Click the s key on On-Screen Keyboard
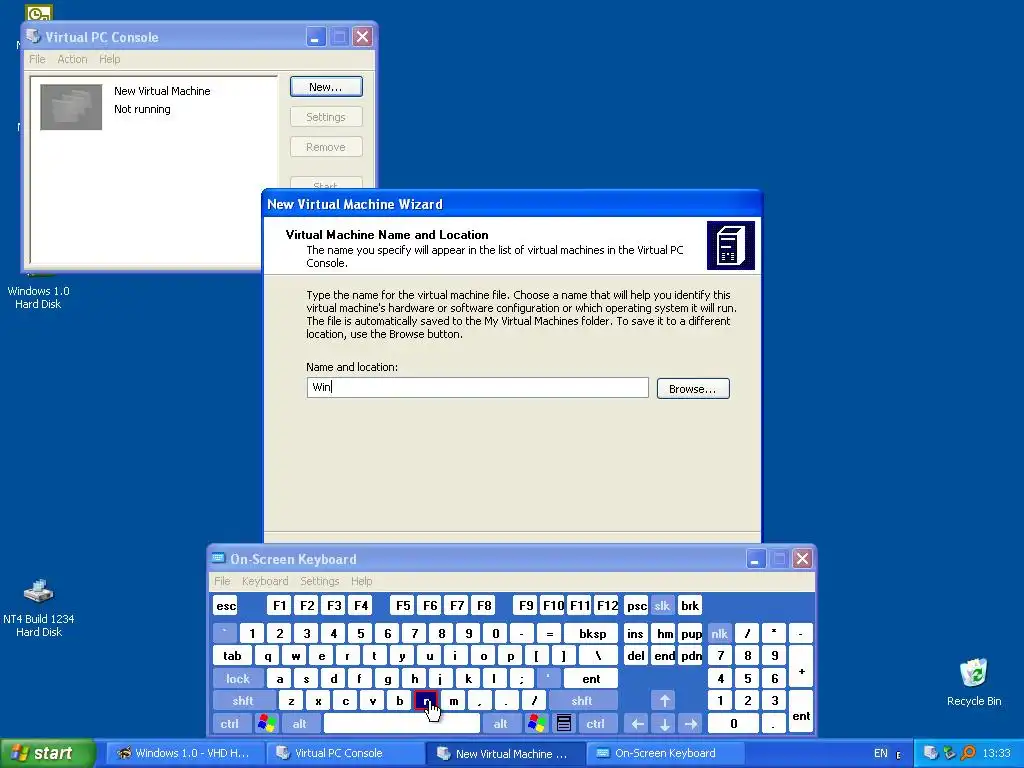This screenshot has width=1024, height=768. (x=306, y=679)
